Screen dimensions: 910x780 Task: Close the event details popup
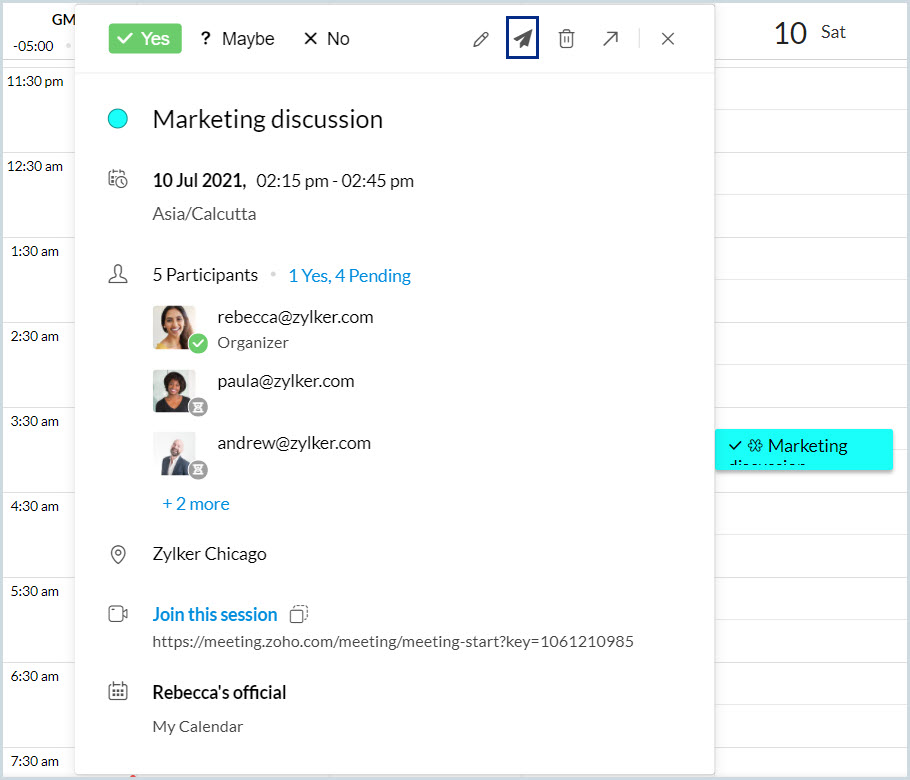click(668, 39)
